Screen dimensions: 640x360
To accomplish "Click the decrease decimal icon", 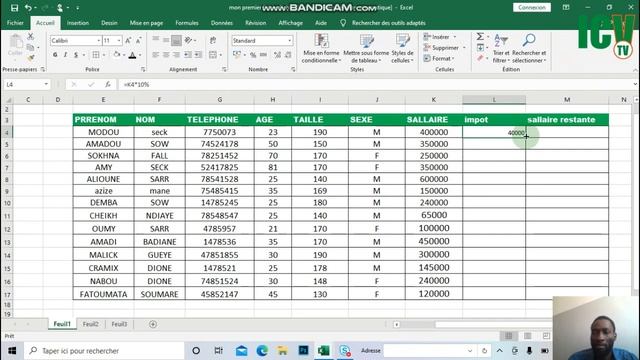I will click(x=288, y=55).
